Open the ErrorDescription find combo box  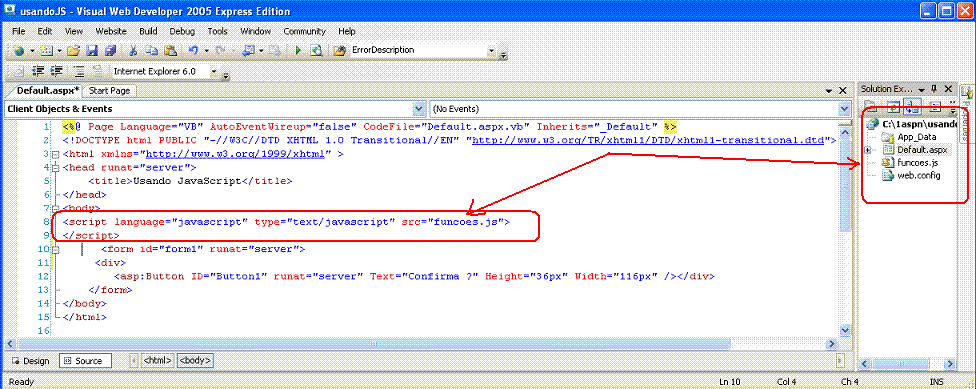(492, 50)
